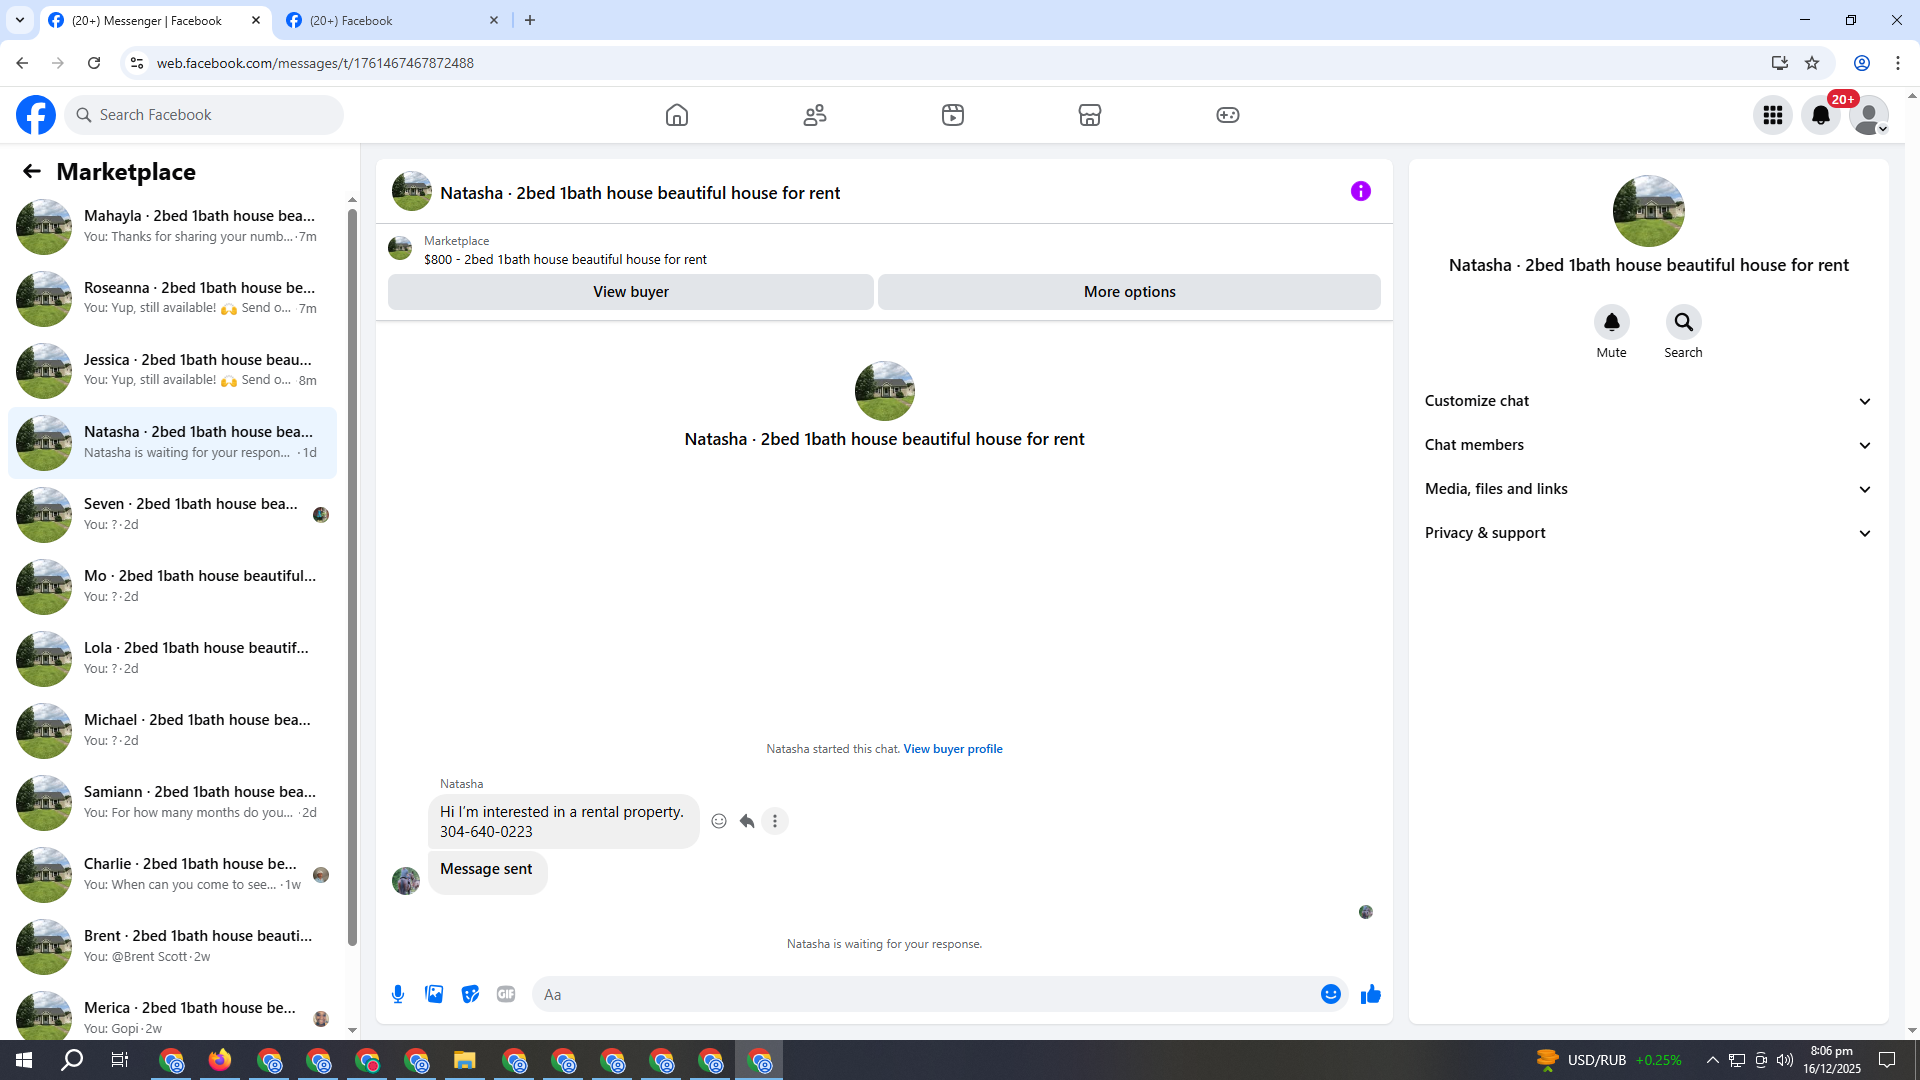Viewport: 1920px width, 1080px height.
Task: Open the Friends icon in top navigation
Action: 815,115
